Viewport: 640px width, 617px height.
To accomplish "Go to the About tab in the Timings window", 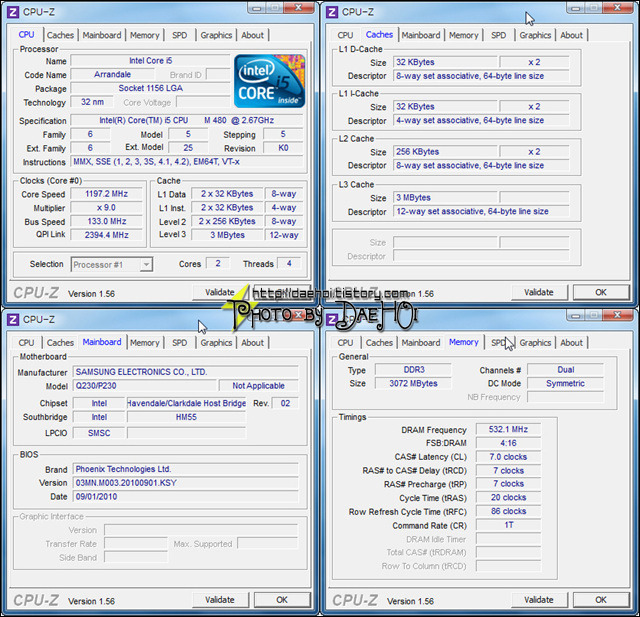I will tap(571, 343).
